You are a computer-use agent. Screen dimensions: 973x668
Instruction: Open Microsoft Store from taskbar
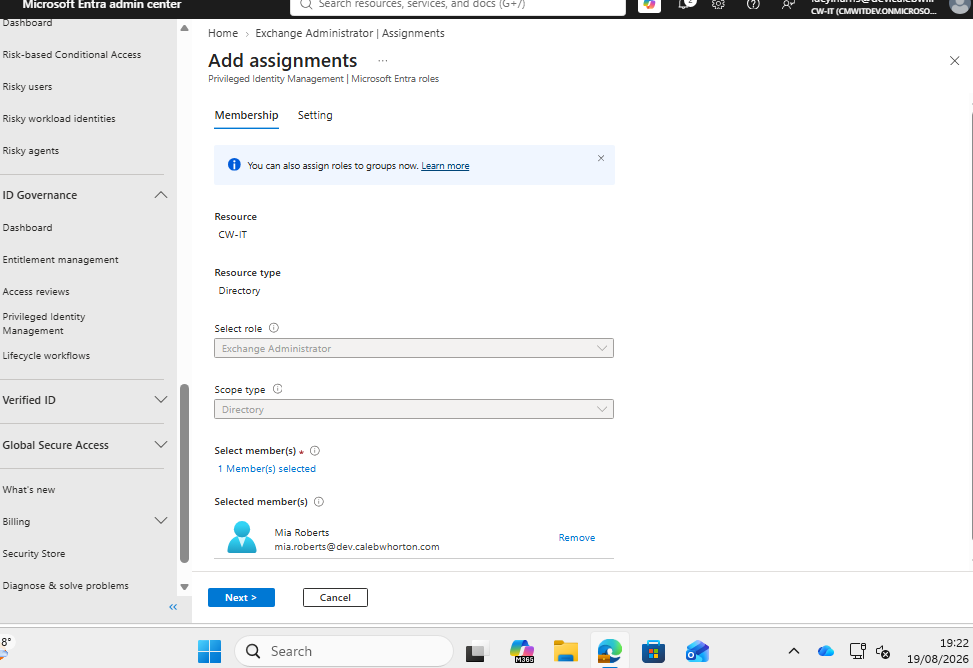pyautogui.click(x=653, y=652)
